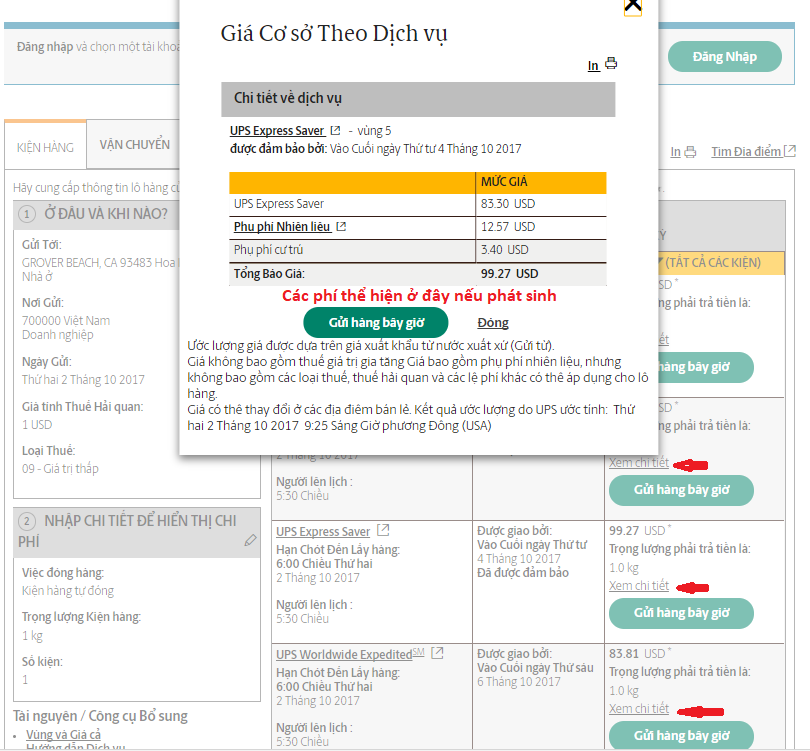Click 'Xem chi tiết' in the row above UPS Express Saver
Screen dimensions: 810x751
[638, 463]
